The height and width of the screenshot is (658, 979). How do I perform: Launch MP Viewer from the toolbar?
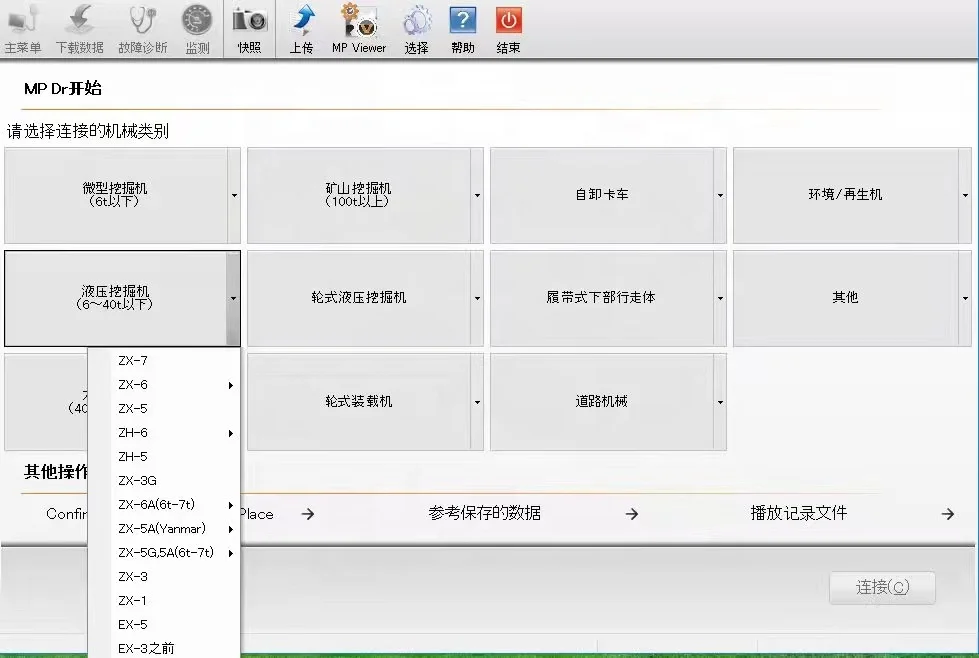tap(359, 29)
